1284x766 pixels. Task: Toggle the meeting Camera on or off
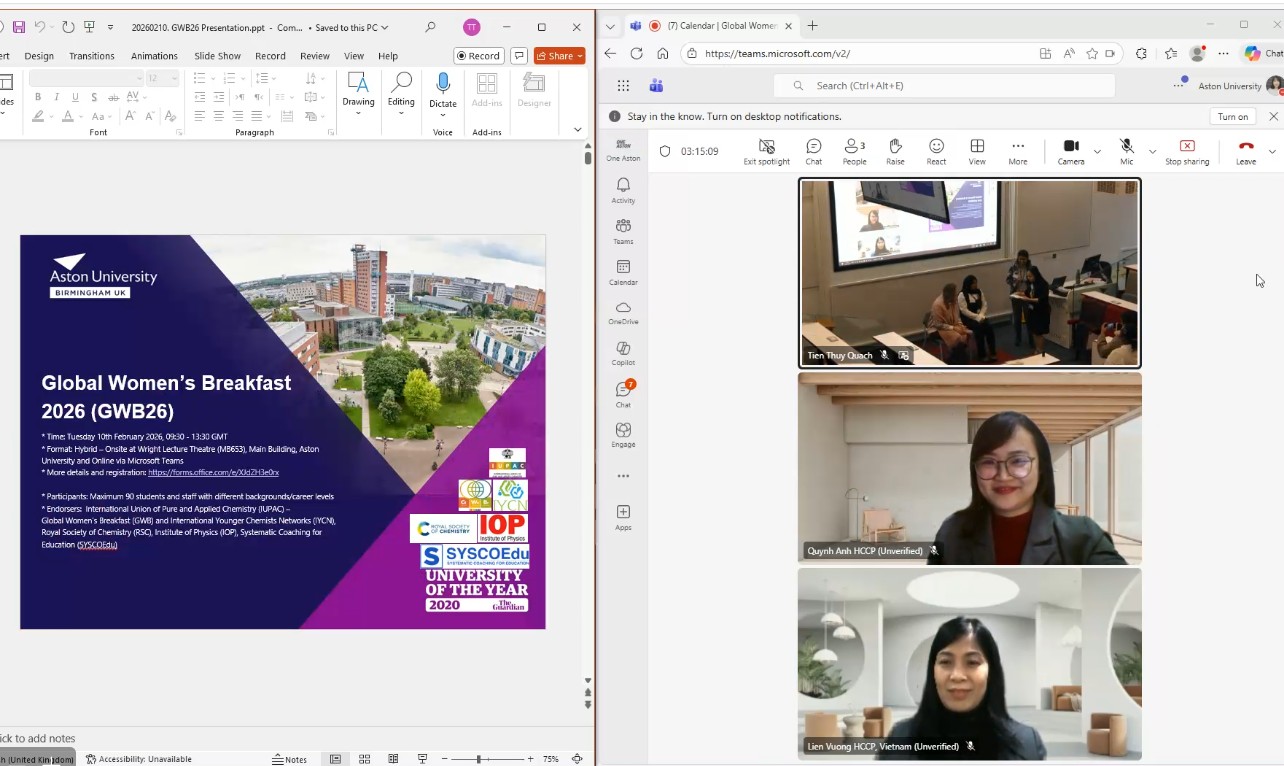coord(1070,151)
